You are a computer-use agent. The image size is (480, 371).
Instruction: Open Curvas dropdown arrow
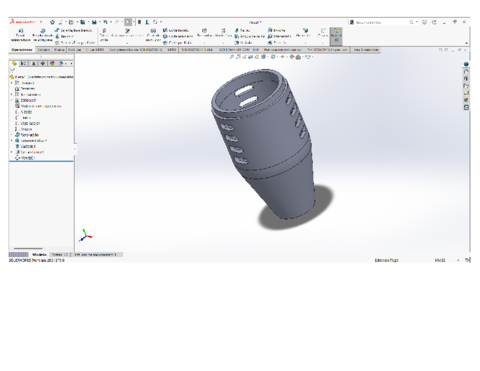(x=323, y=43)
